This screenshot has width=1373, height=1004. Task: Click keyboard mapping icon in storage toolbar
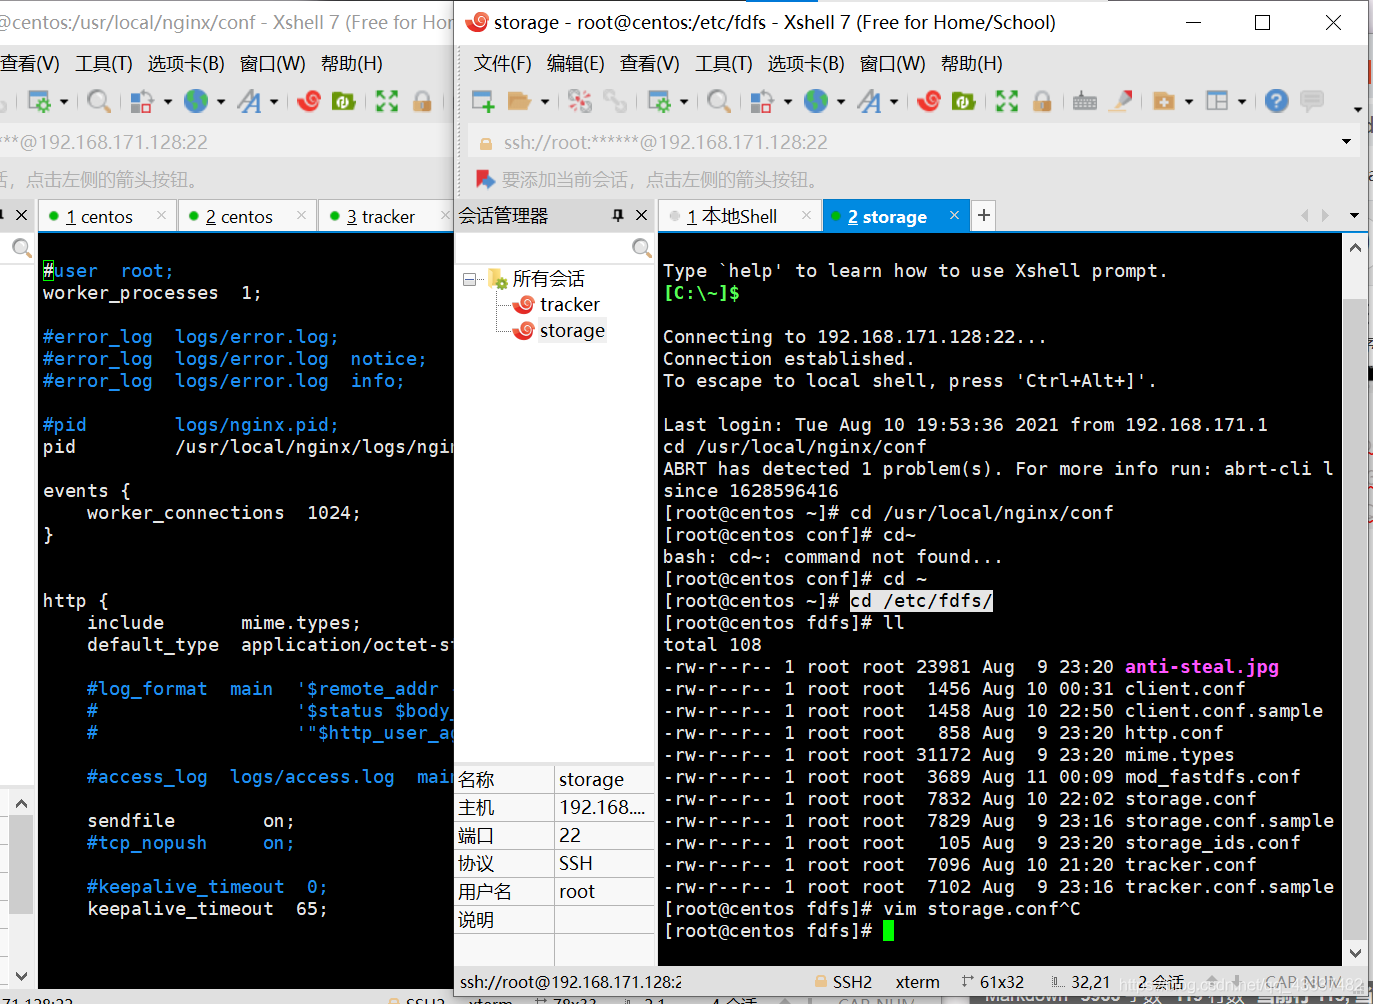click(1085, 101)
